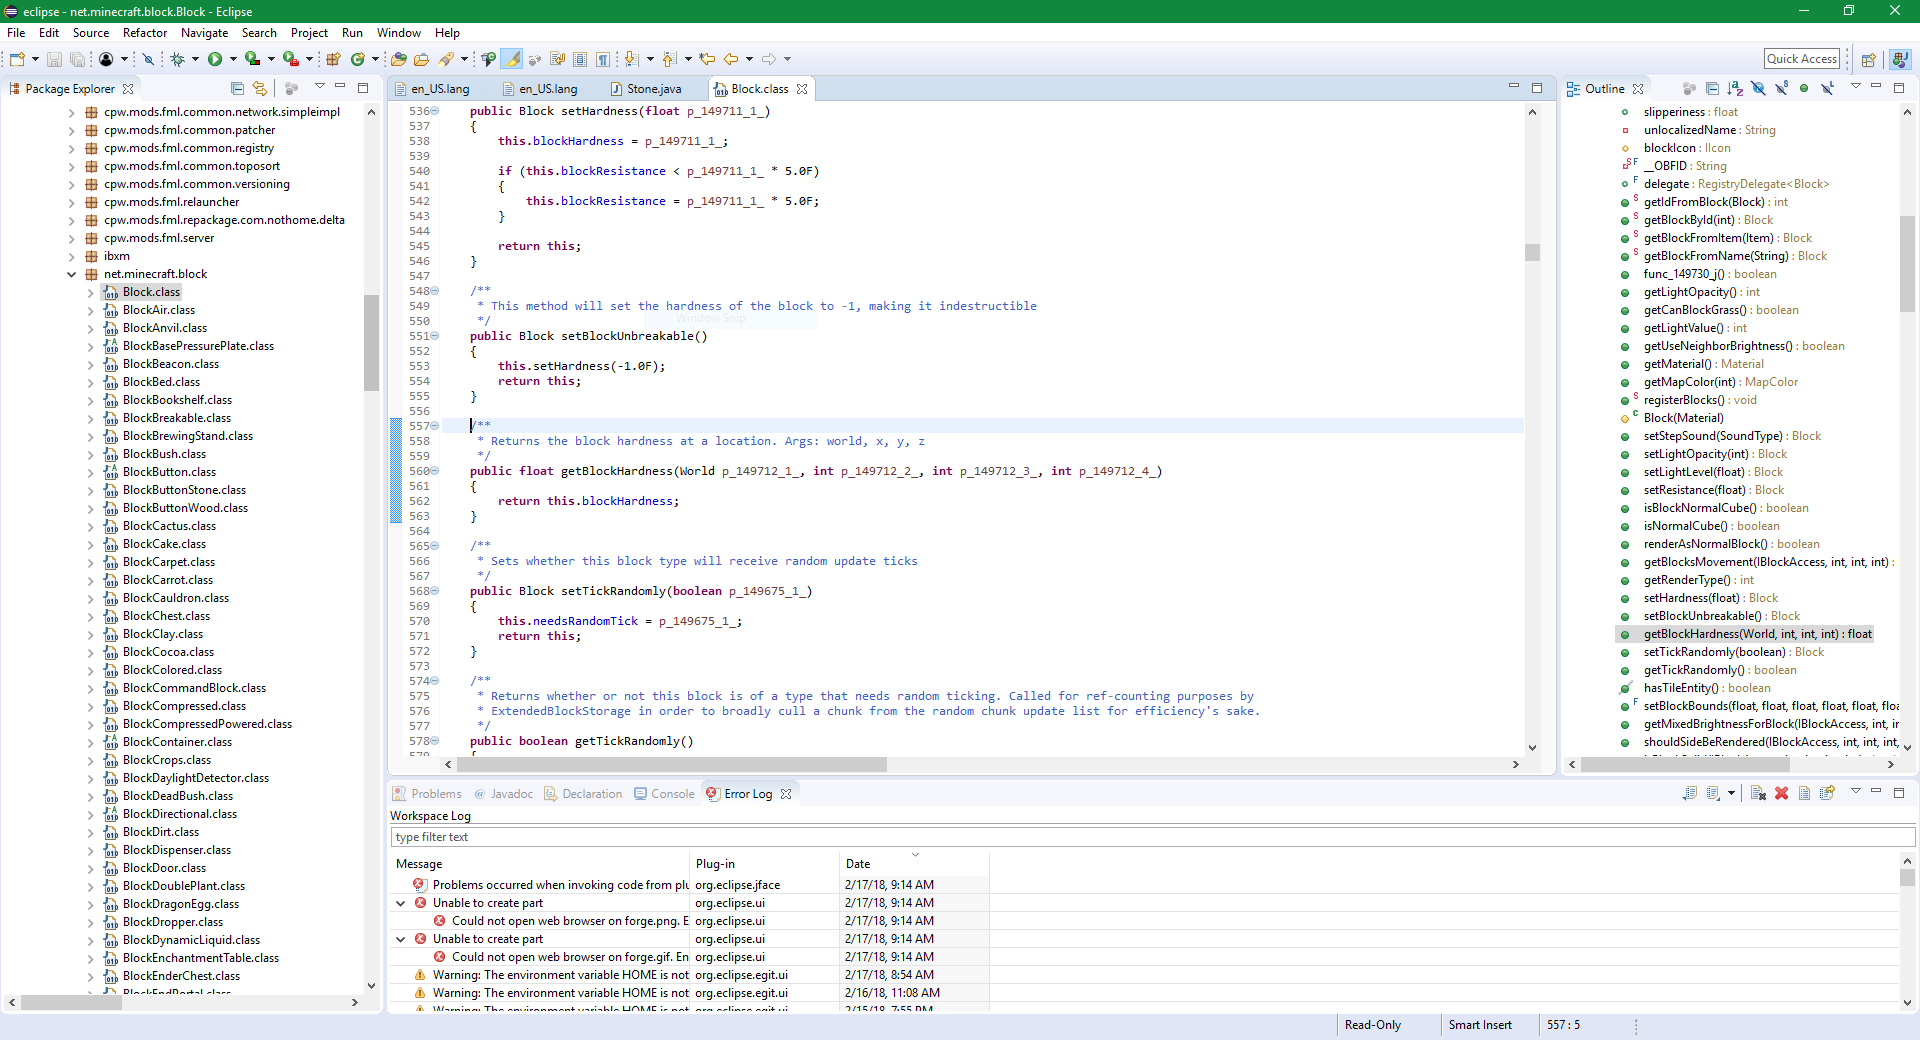Click the editor horizontal scrollbar
This screenshot has height=1040, width=1920.
[672, 765]
